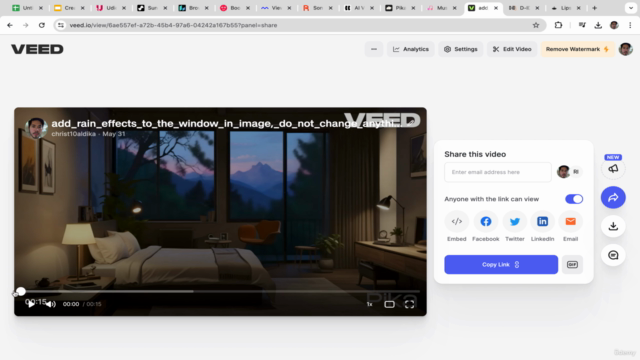Create a GIF with the GIF button
The height and width of the screenshot is (360, 640).
572,264
